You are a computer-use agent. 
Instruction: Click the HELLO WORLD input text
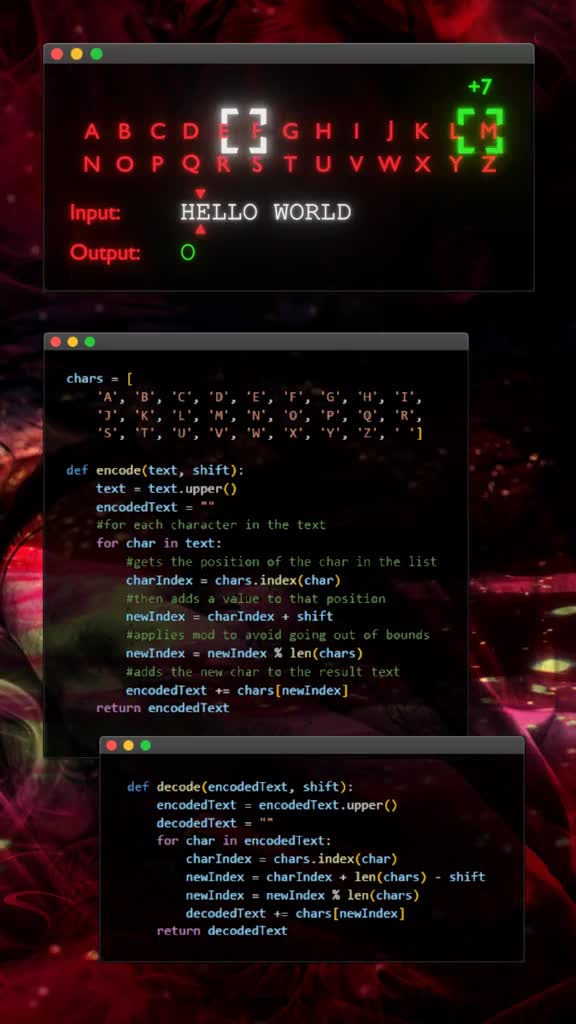click(266, 212)
